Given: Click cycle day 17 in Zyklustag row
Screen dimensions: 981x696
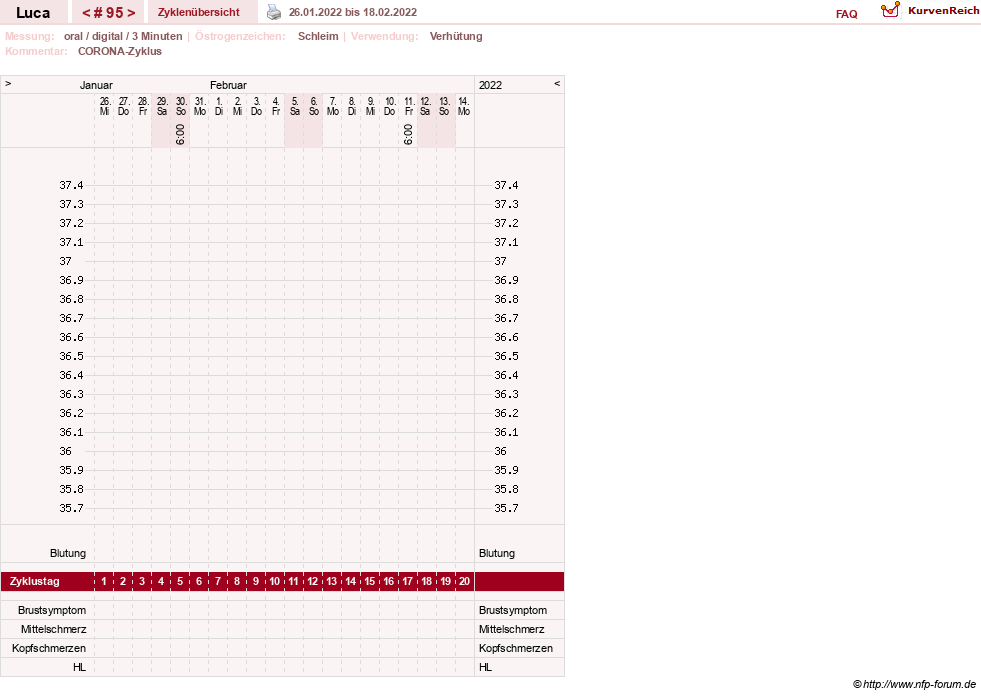Looking at the screenshot, I should pos(407,581).
